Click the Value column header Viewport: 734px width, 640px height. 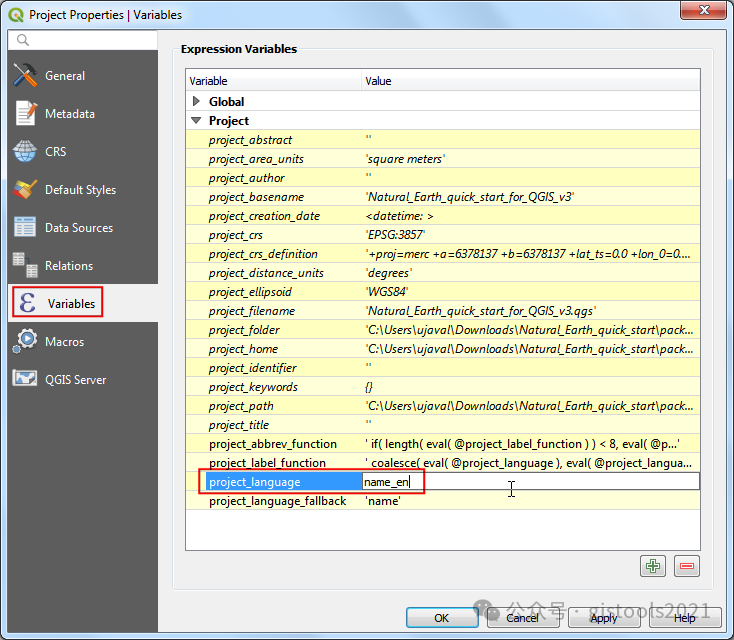(531, 81)
